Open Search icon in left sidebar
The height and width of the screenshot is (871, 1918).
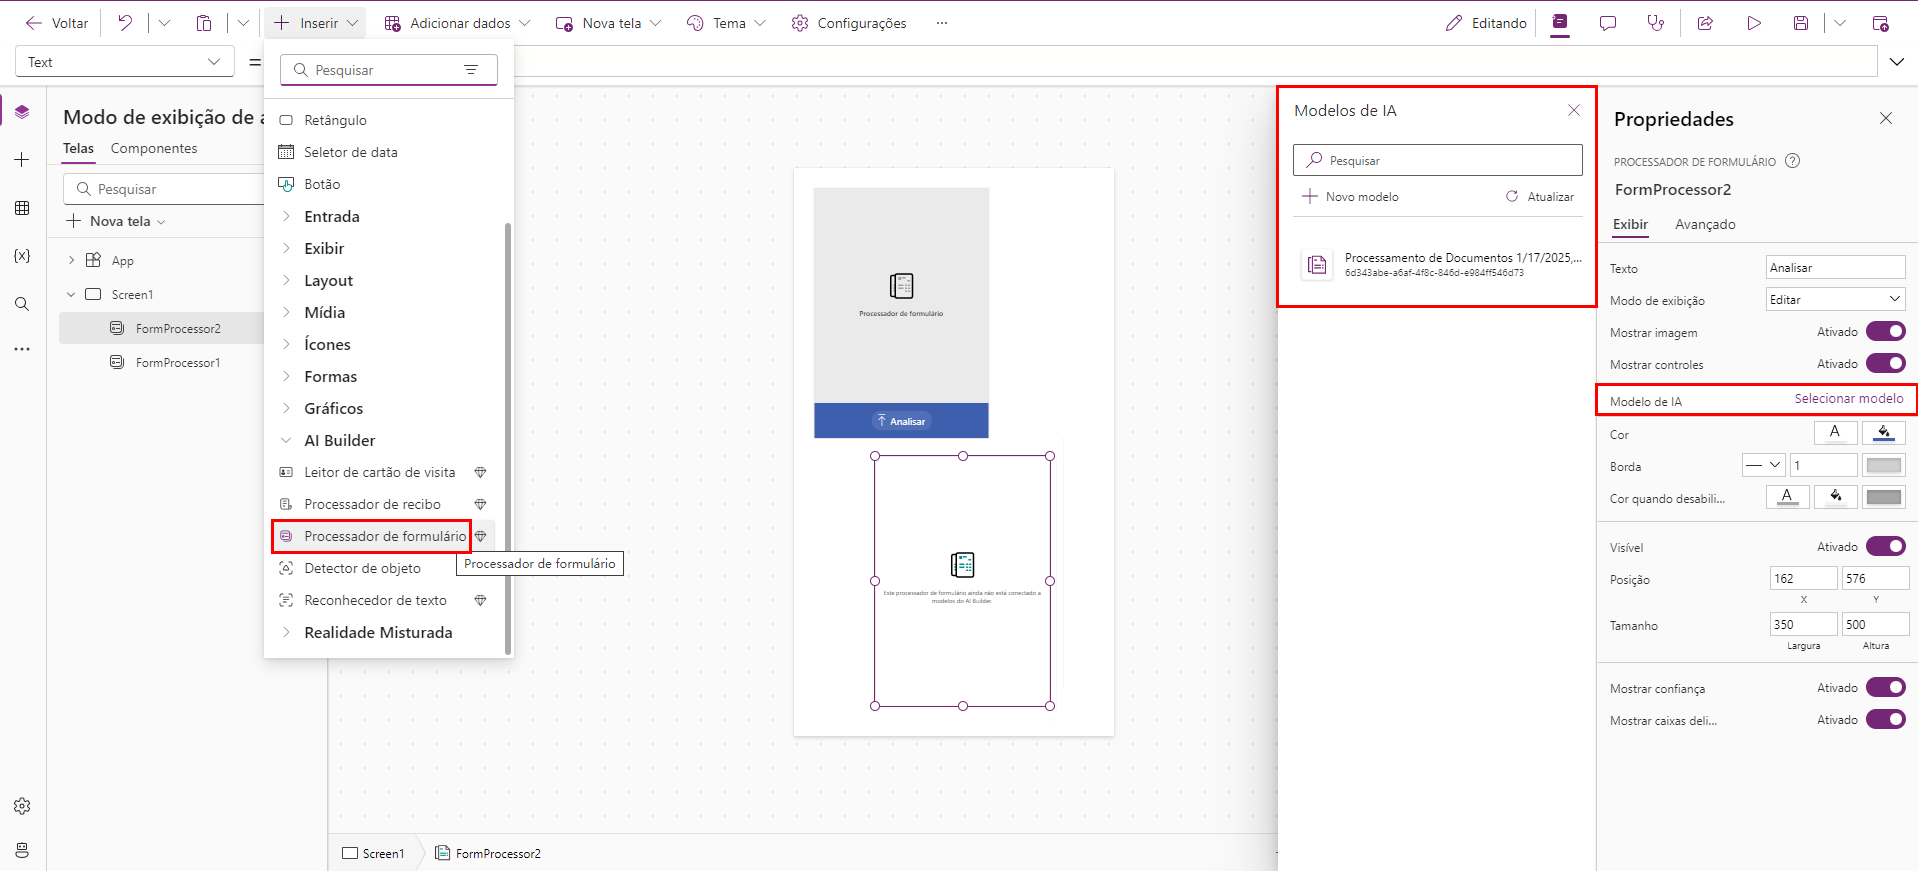(22, 304)
